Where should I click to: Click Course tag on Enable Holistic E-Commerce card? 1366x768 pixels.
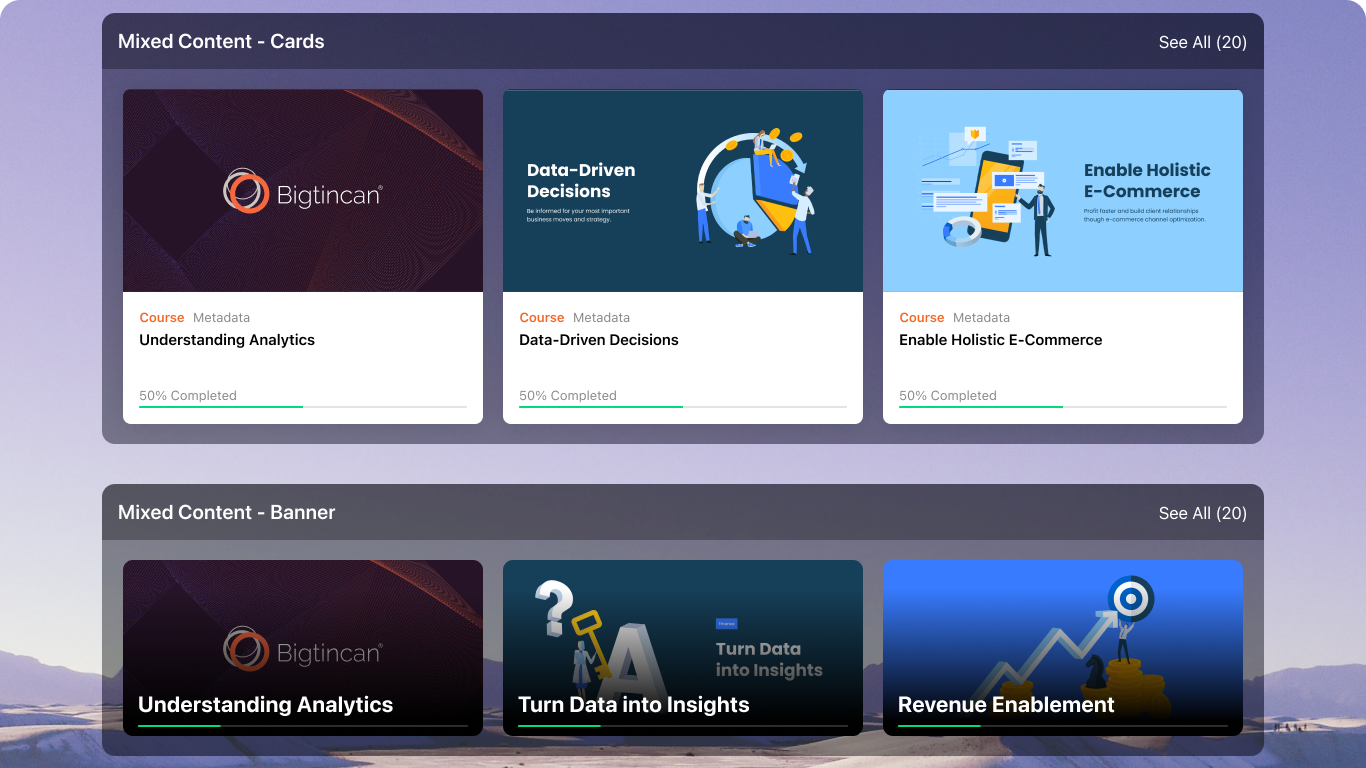(922, 318)
